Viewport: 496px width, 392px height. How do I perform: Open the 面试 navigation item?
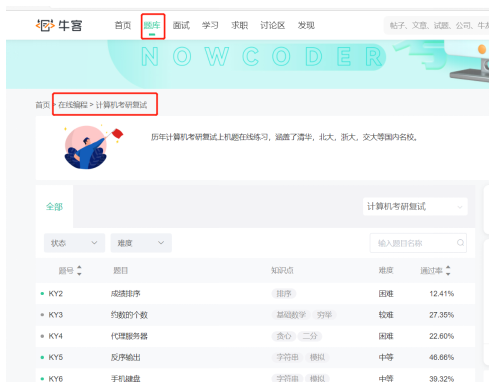point(181,25)
